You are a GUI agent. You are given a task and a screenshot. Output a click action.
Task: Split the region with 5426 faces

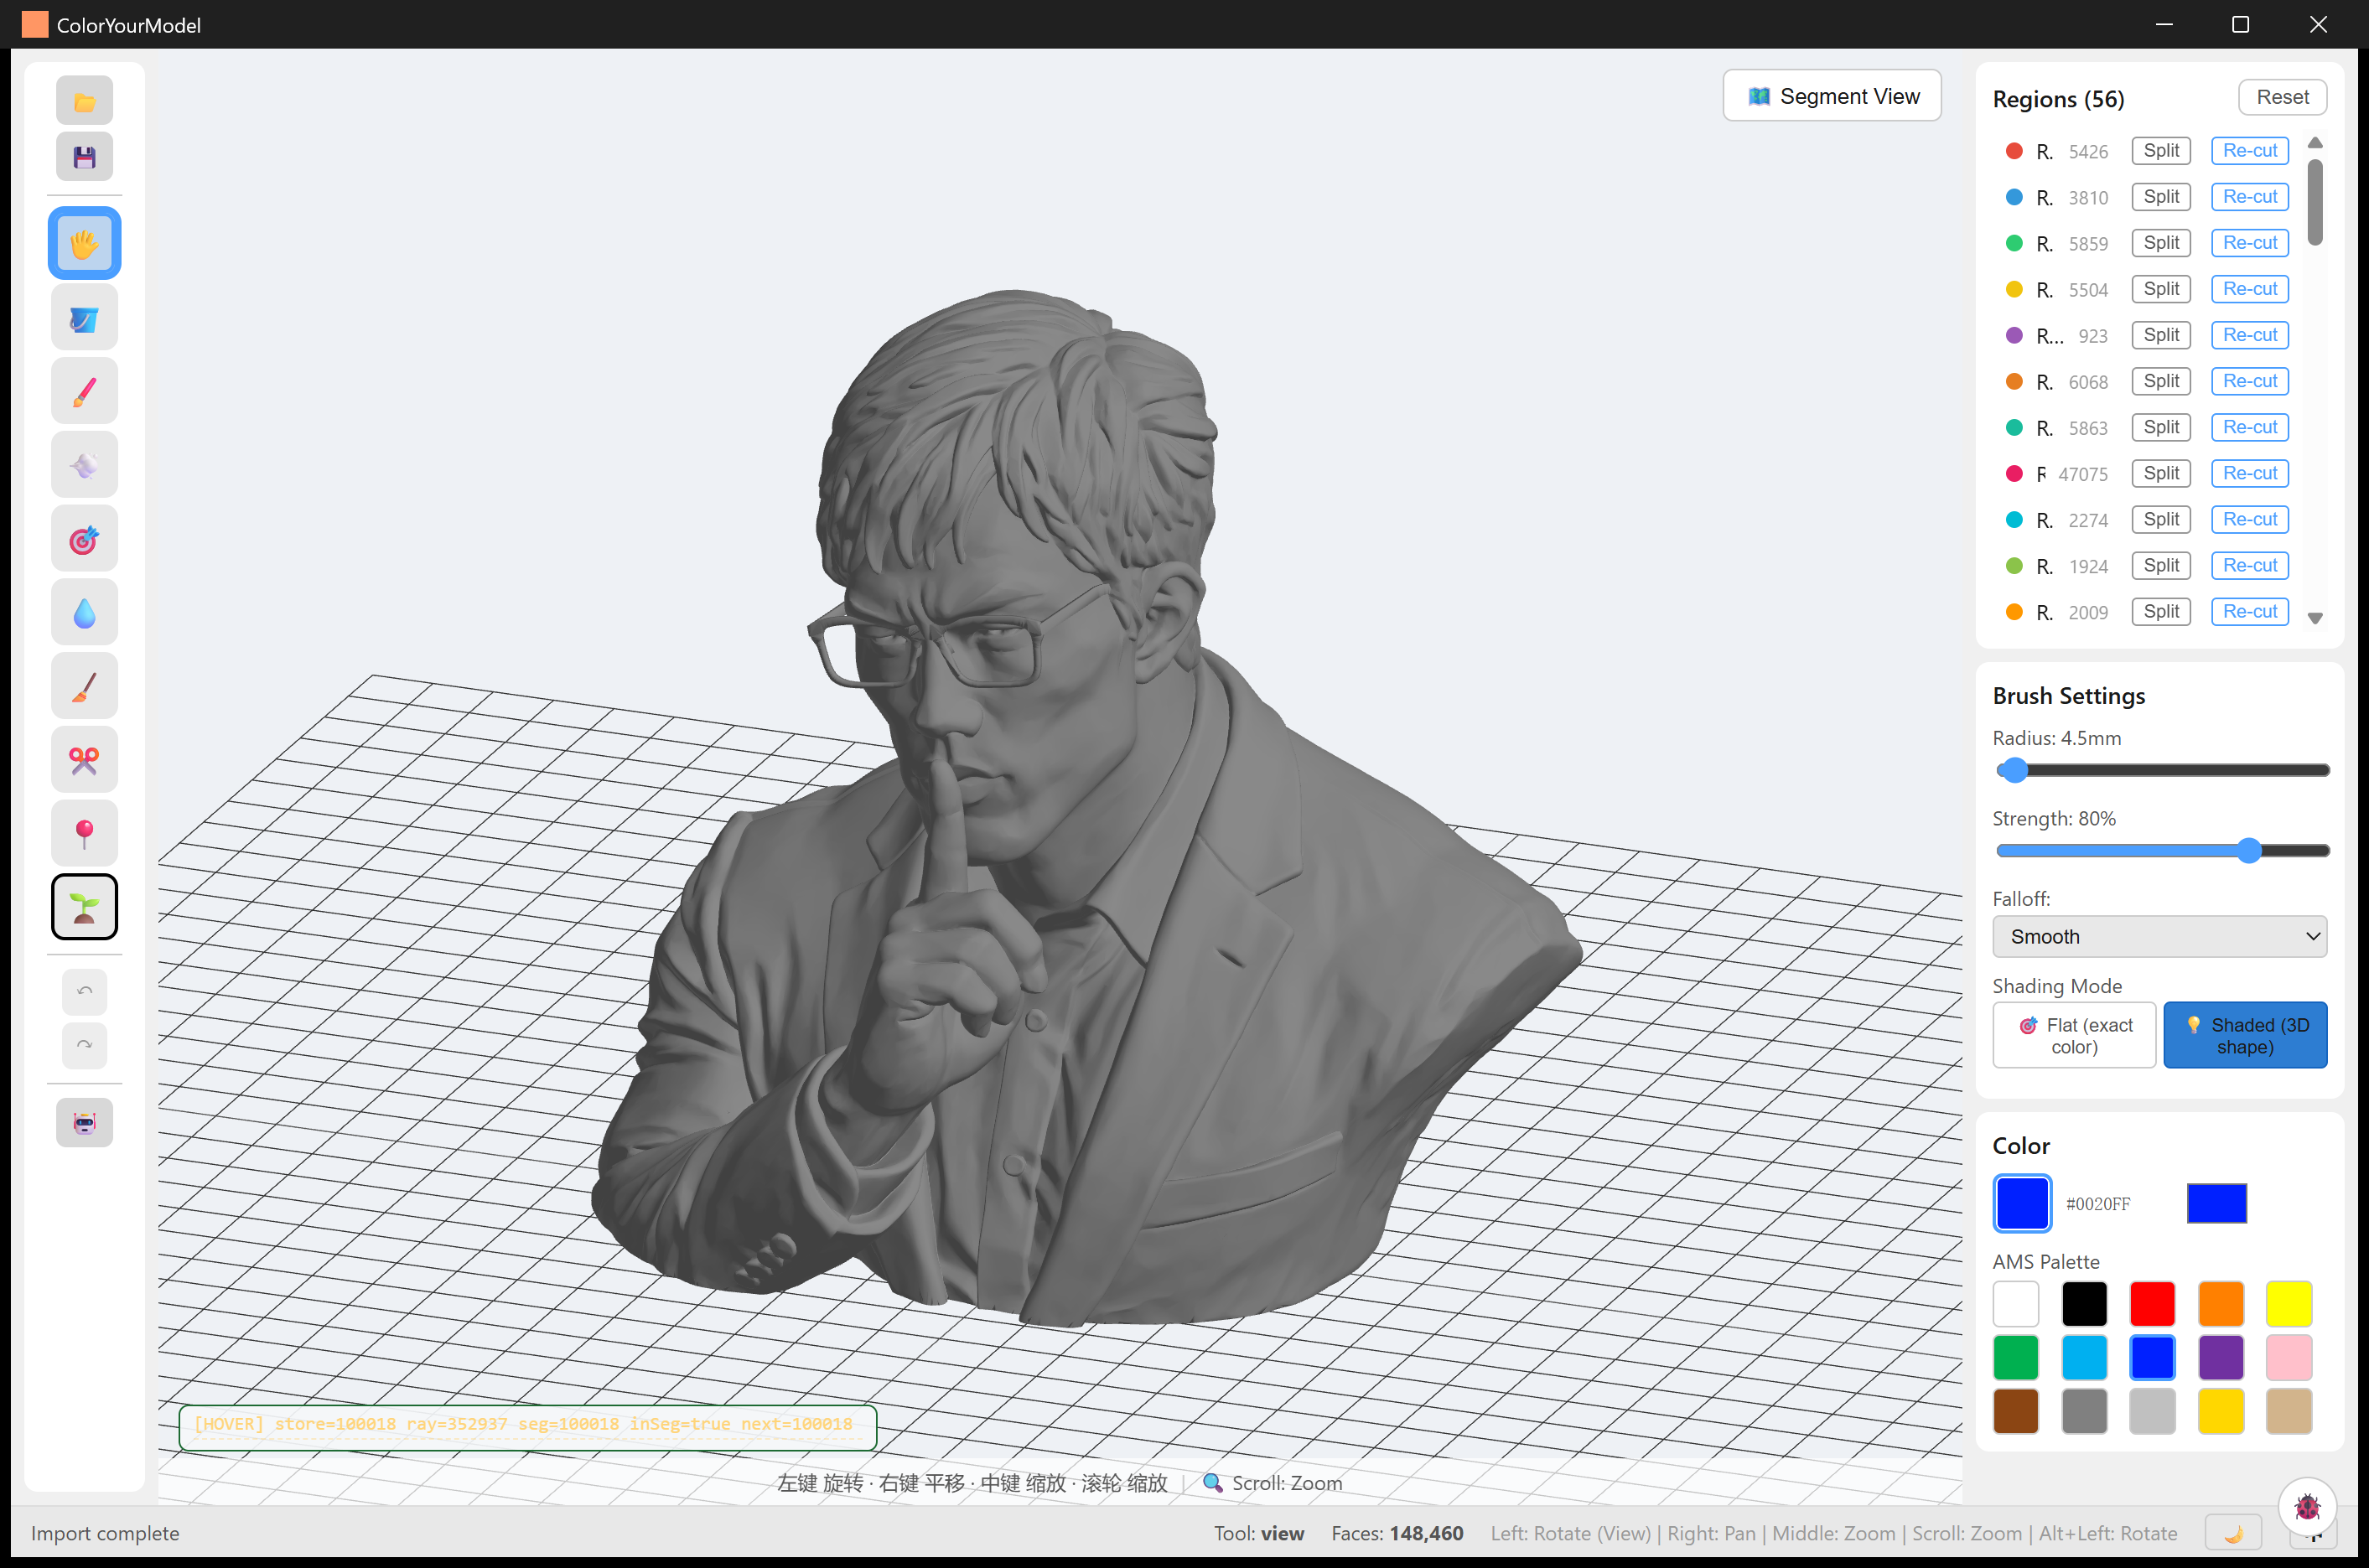[x=2160, y=151]
